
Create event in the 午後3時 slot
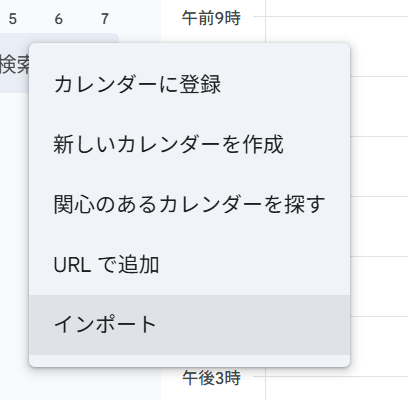(x=337, y=388)
